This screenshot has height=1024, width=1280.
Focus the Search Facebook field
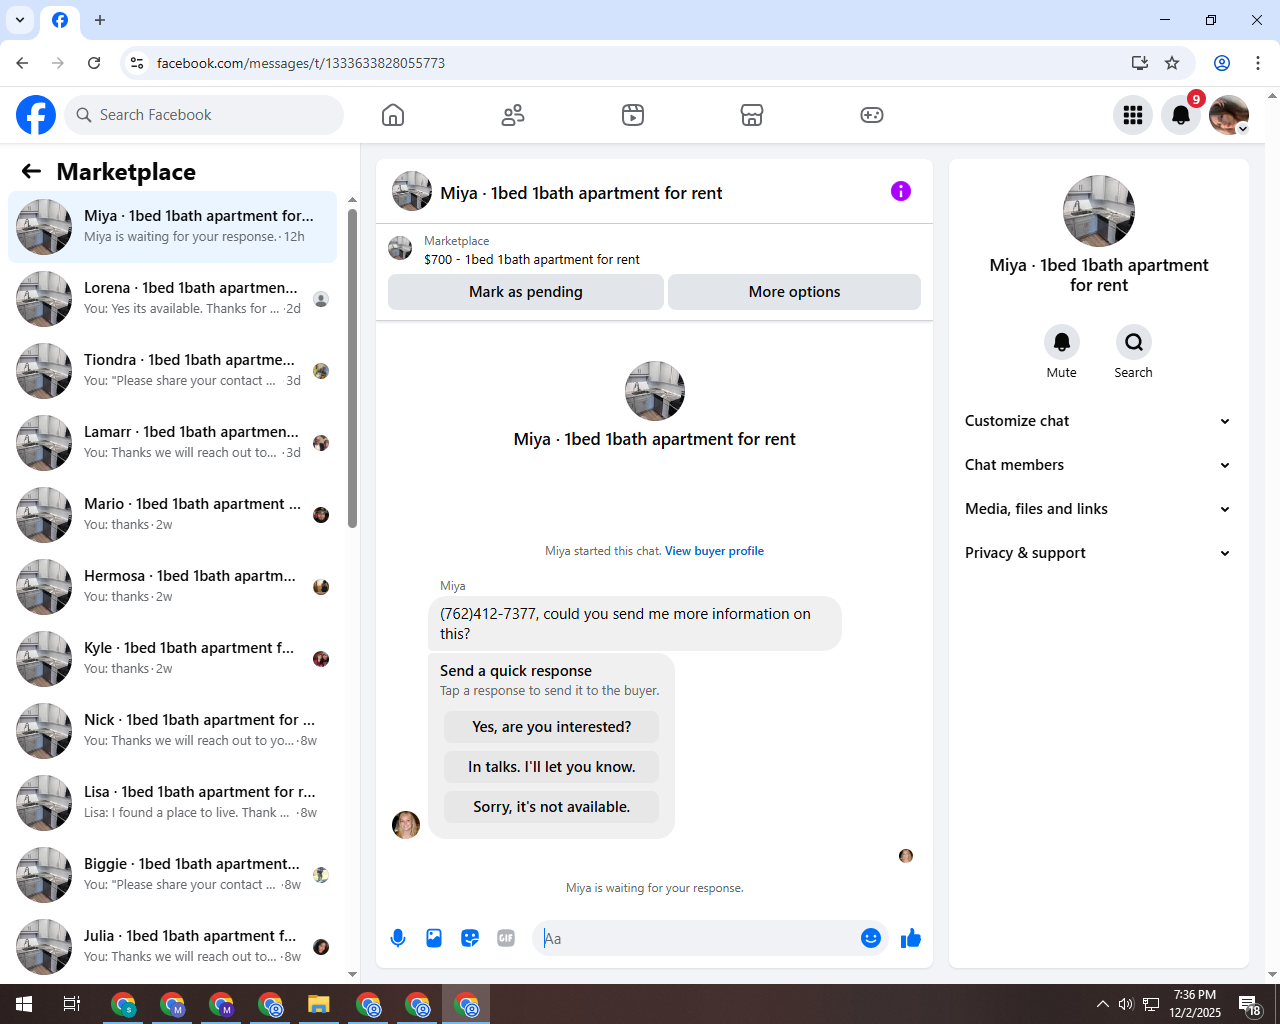pyautogui.click(x=204, y=115)
